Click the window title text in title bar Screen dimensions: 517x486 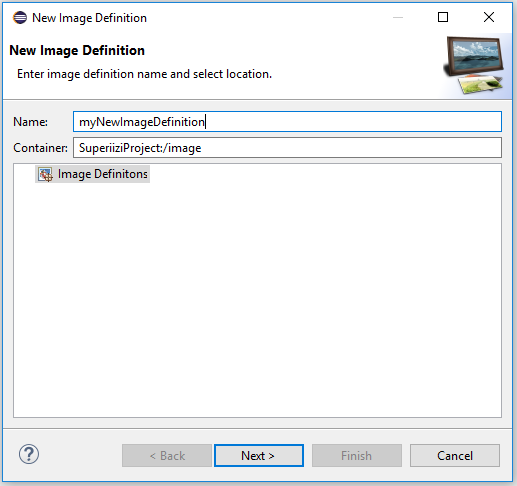pos(89,18)
